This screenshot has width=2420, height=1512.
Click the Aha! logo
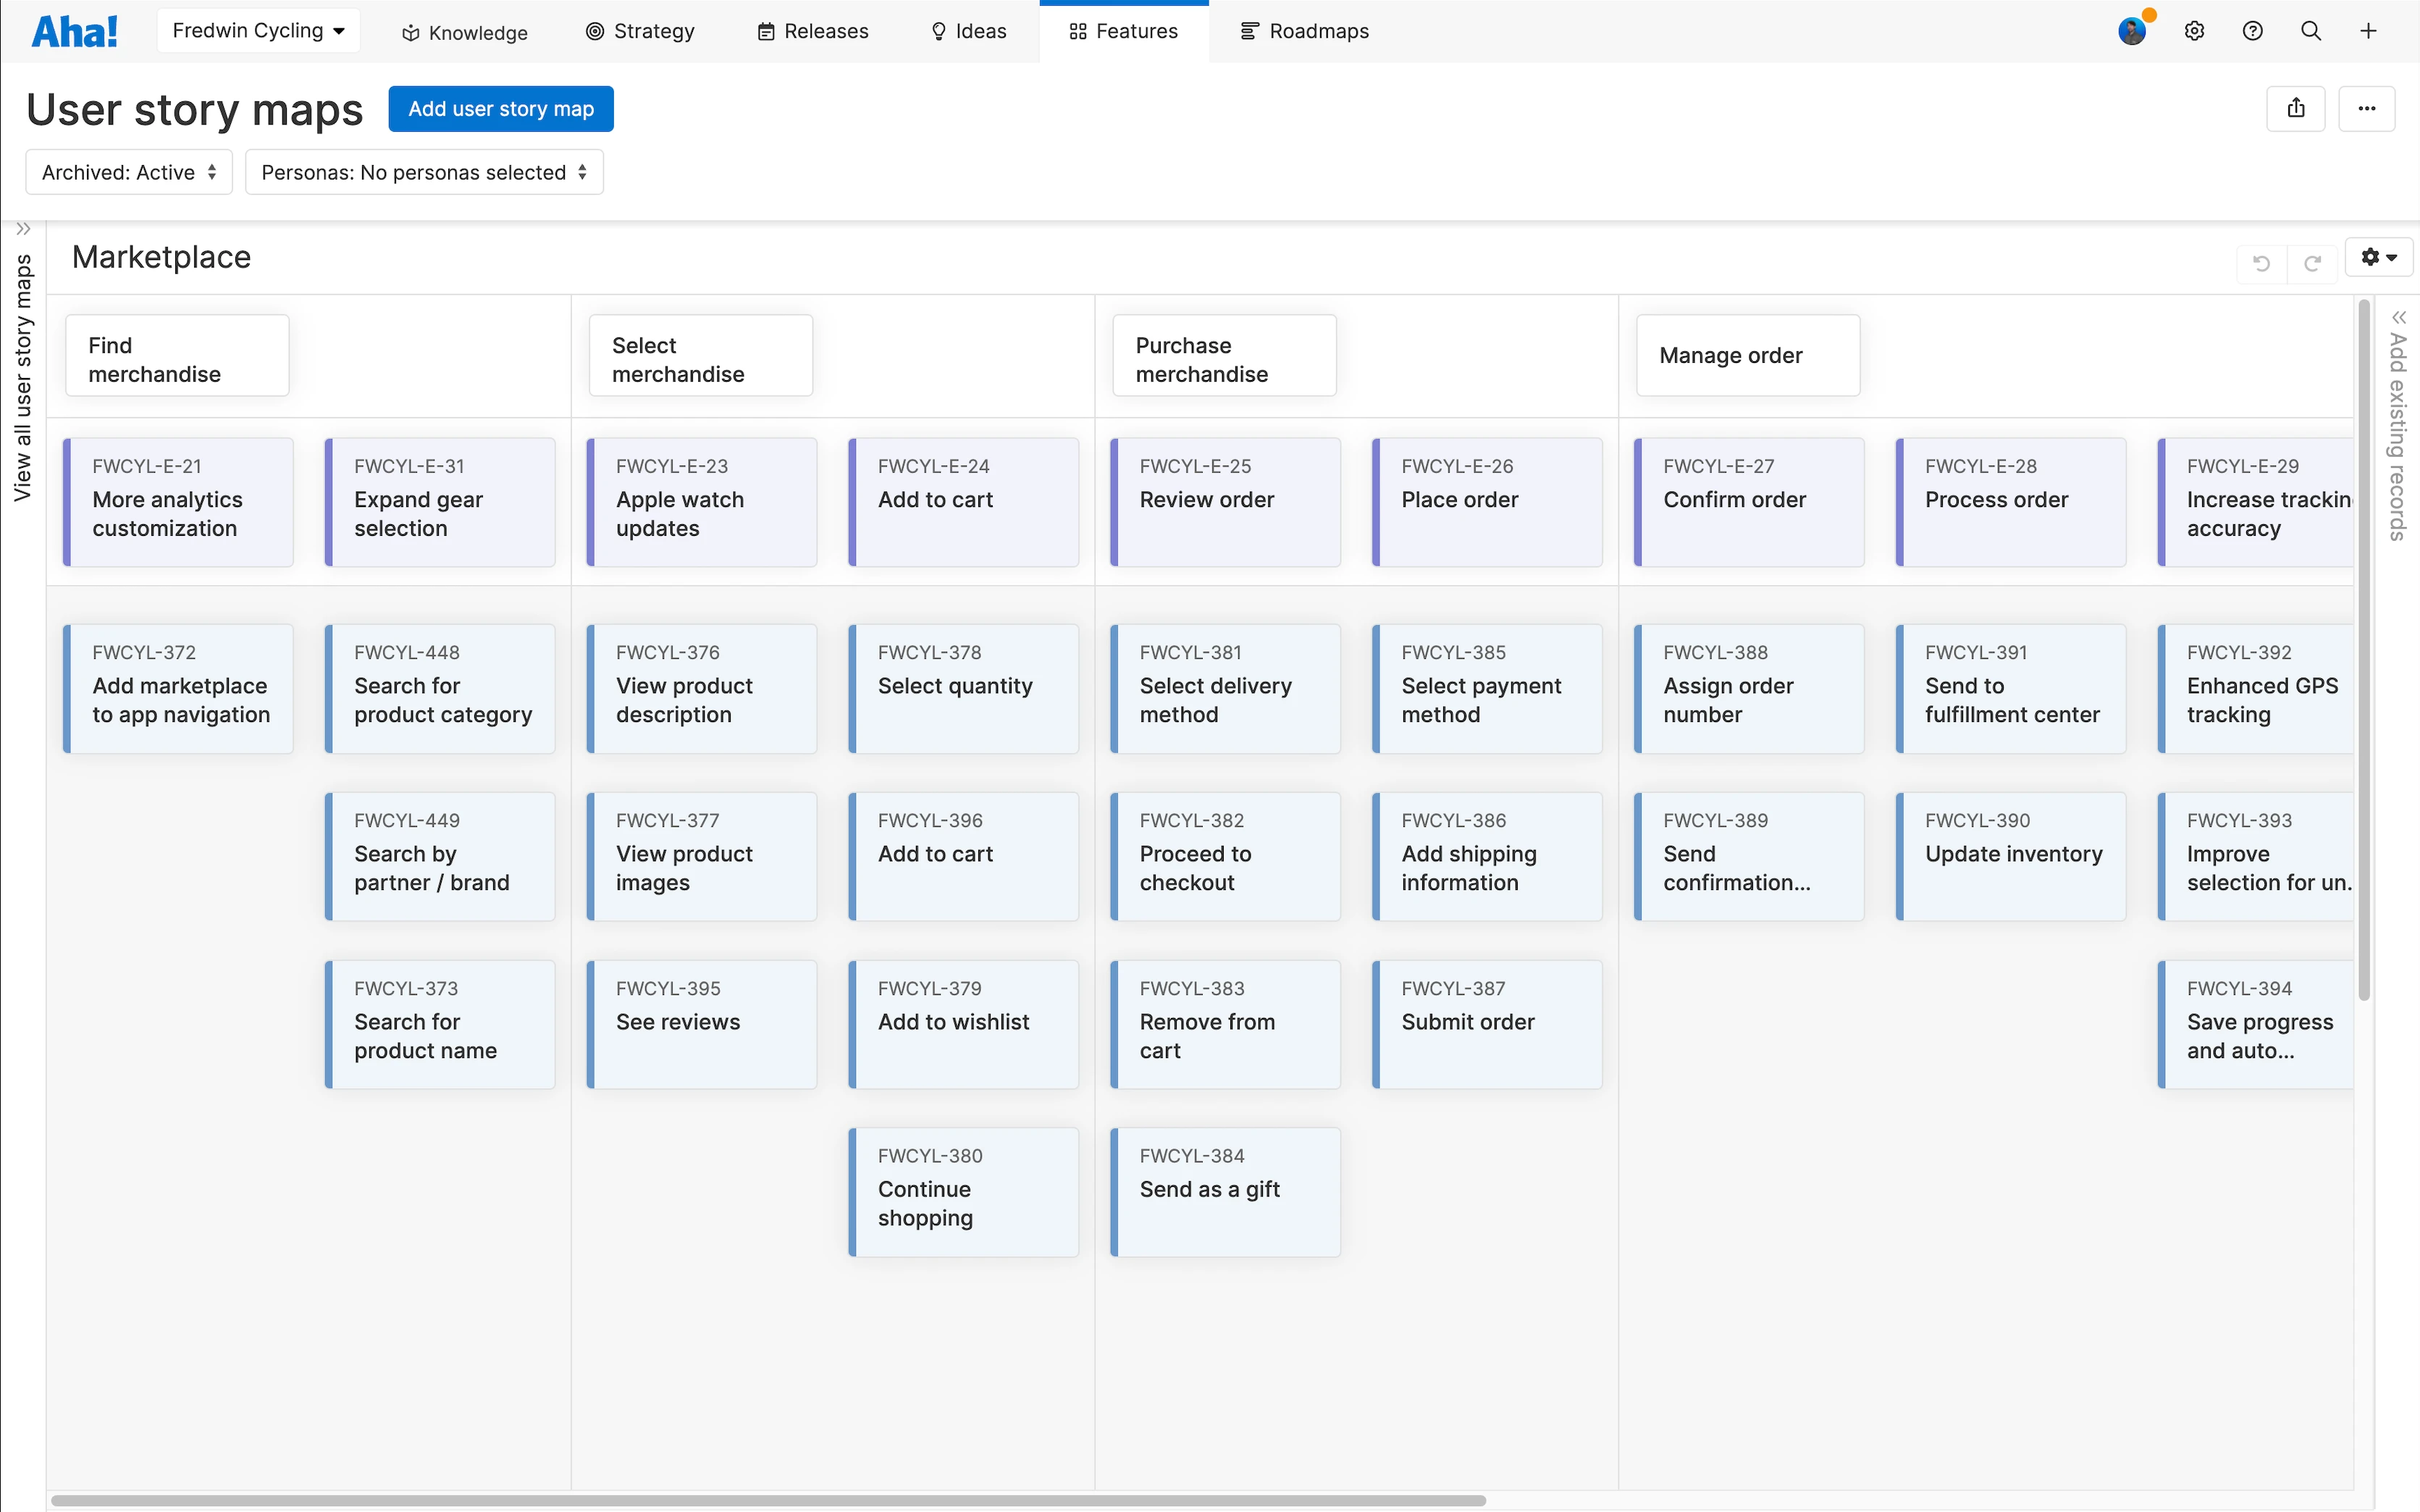pyautogui.click(x=75, y=31)
